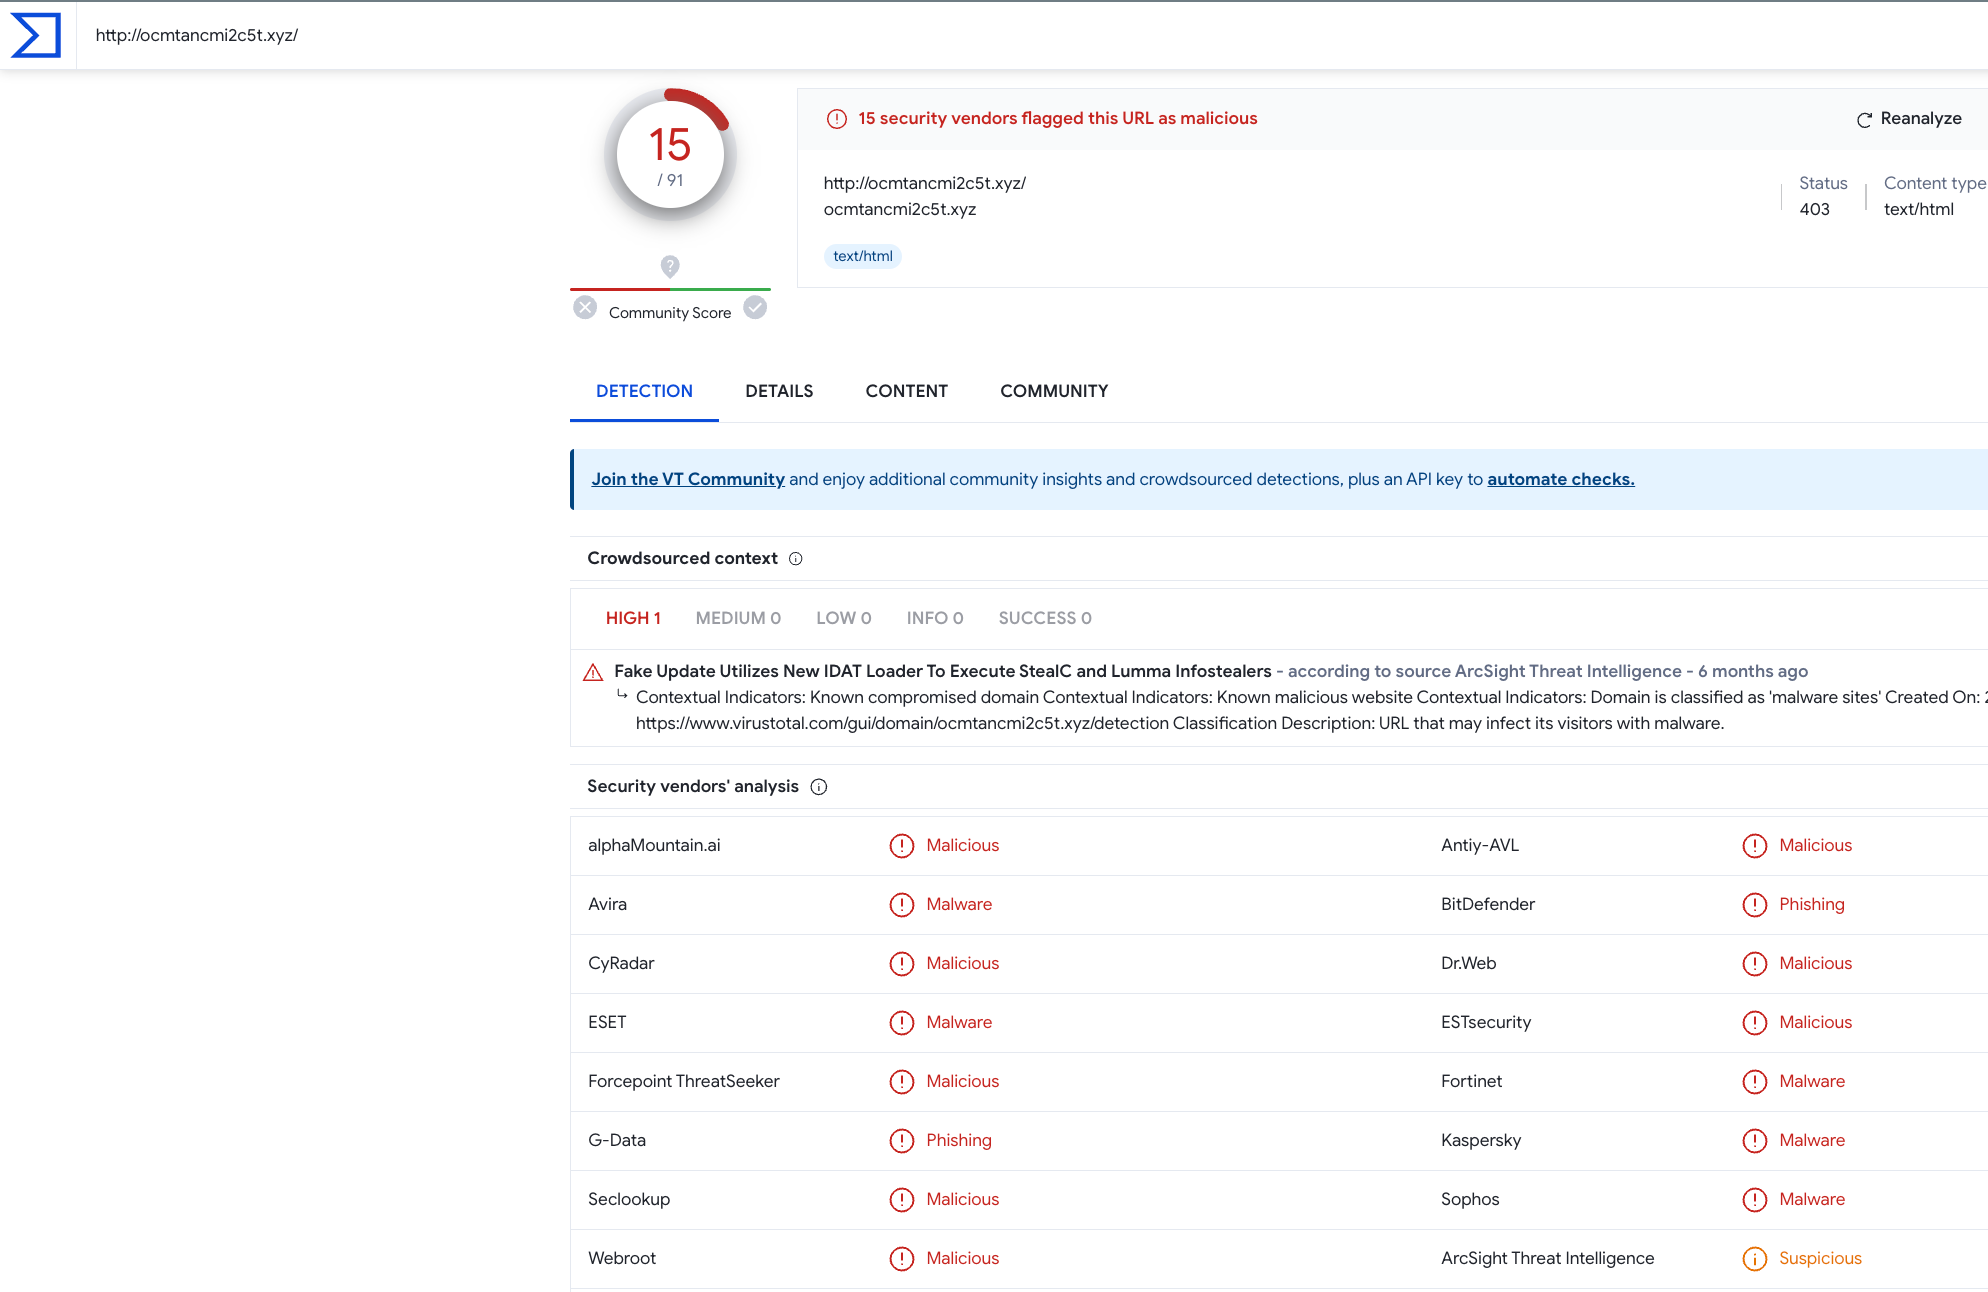Click the alphaMountain.ai vendor name
The width and height of the screenshot is (1988, 1292).
click(654, 845)
